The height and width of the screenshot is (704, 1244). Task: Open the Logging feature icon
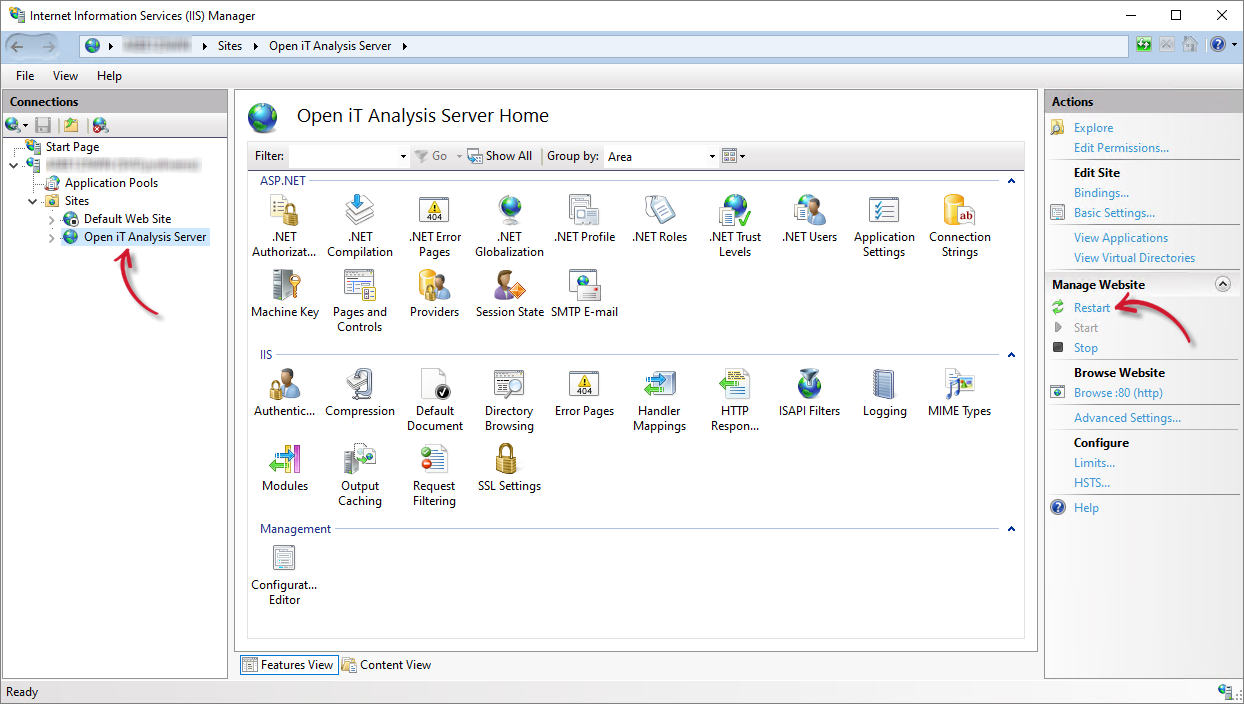click(884, 392)
